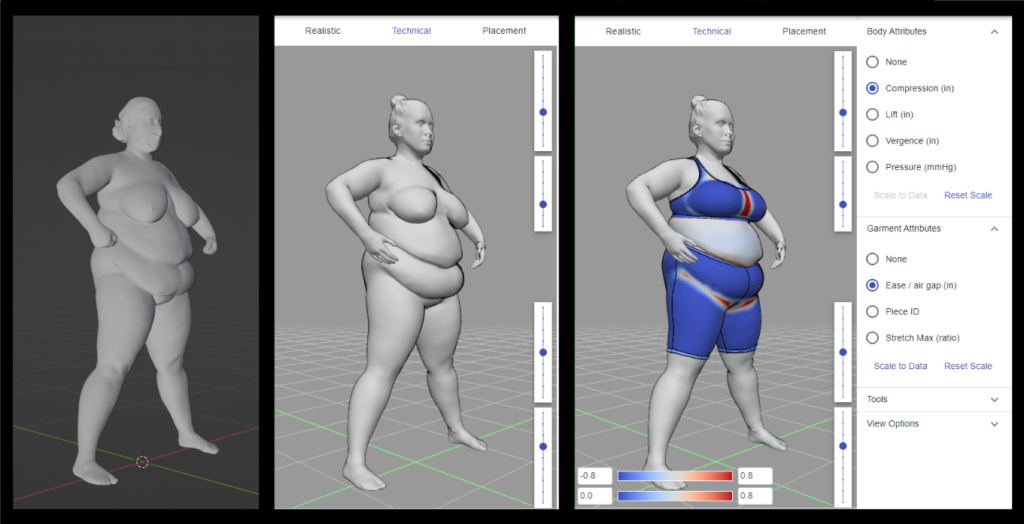Image resolution: width=1024 pixels, height=524 pixels.
Task: Expand the Tools section
Action: tap(994, 399)
